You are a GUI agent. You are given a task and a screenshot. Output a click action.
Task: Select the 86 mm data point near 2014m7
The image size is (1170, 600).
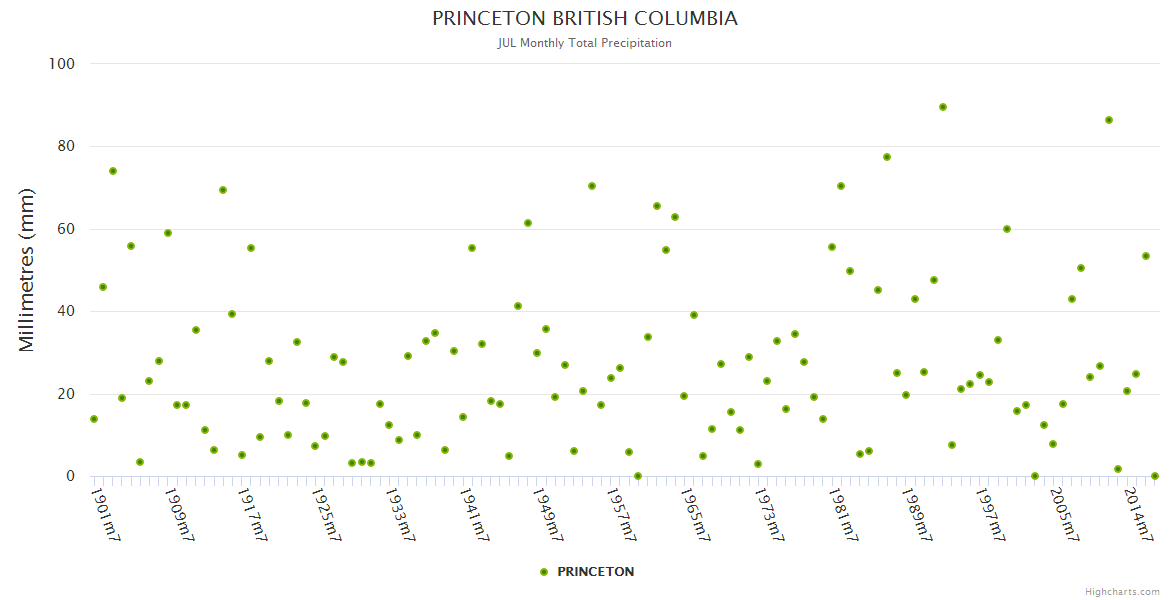[x=1109, y=120]
